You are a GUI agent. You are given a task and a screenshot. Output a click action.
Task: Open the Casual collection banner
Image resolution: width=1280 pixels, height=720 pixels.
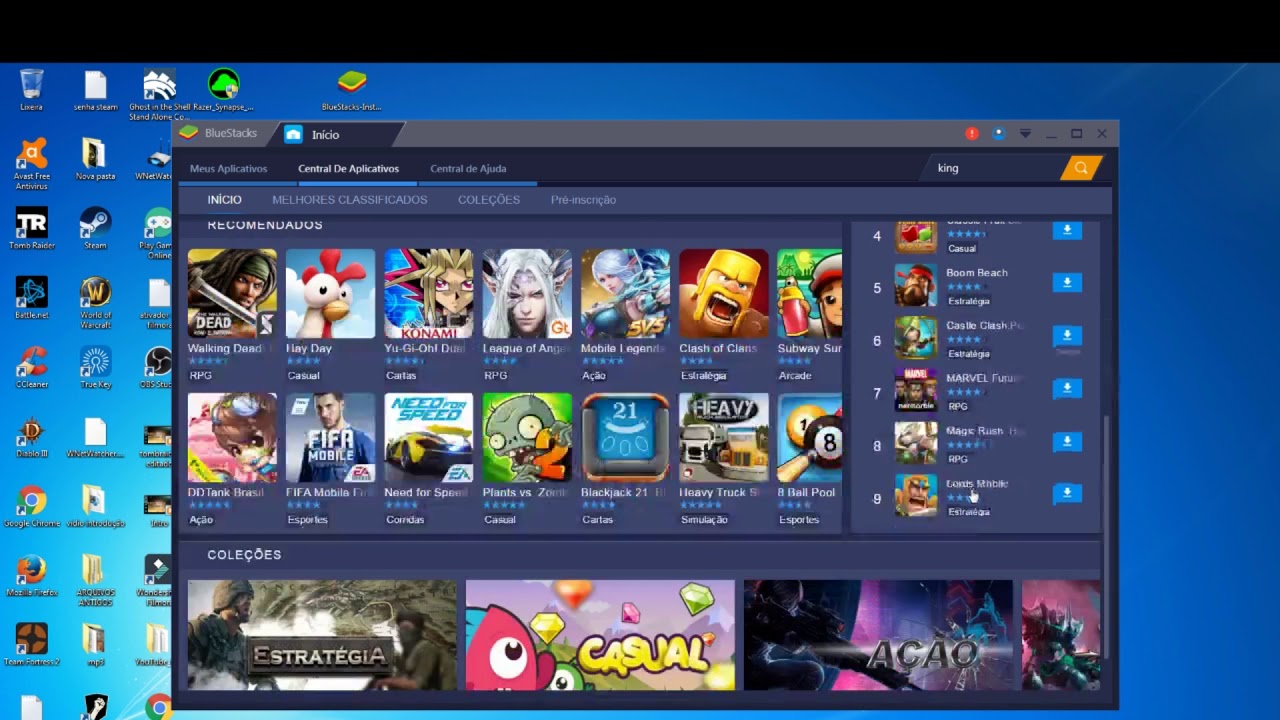click(x=600, y=635)
